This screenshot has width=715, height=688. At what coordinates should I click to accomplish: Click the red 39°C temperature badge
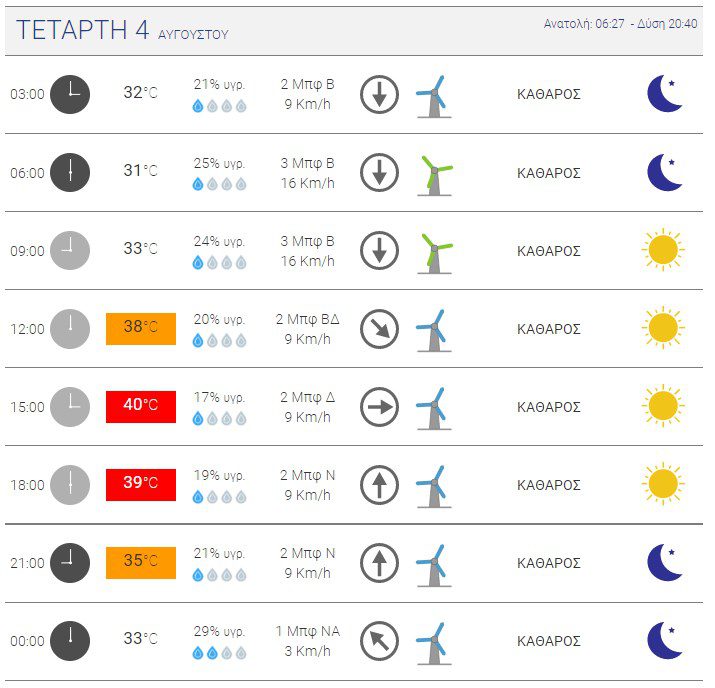point(141,485)
